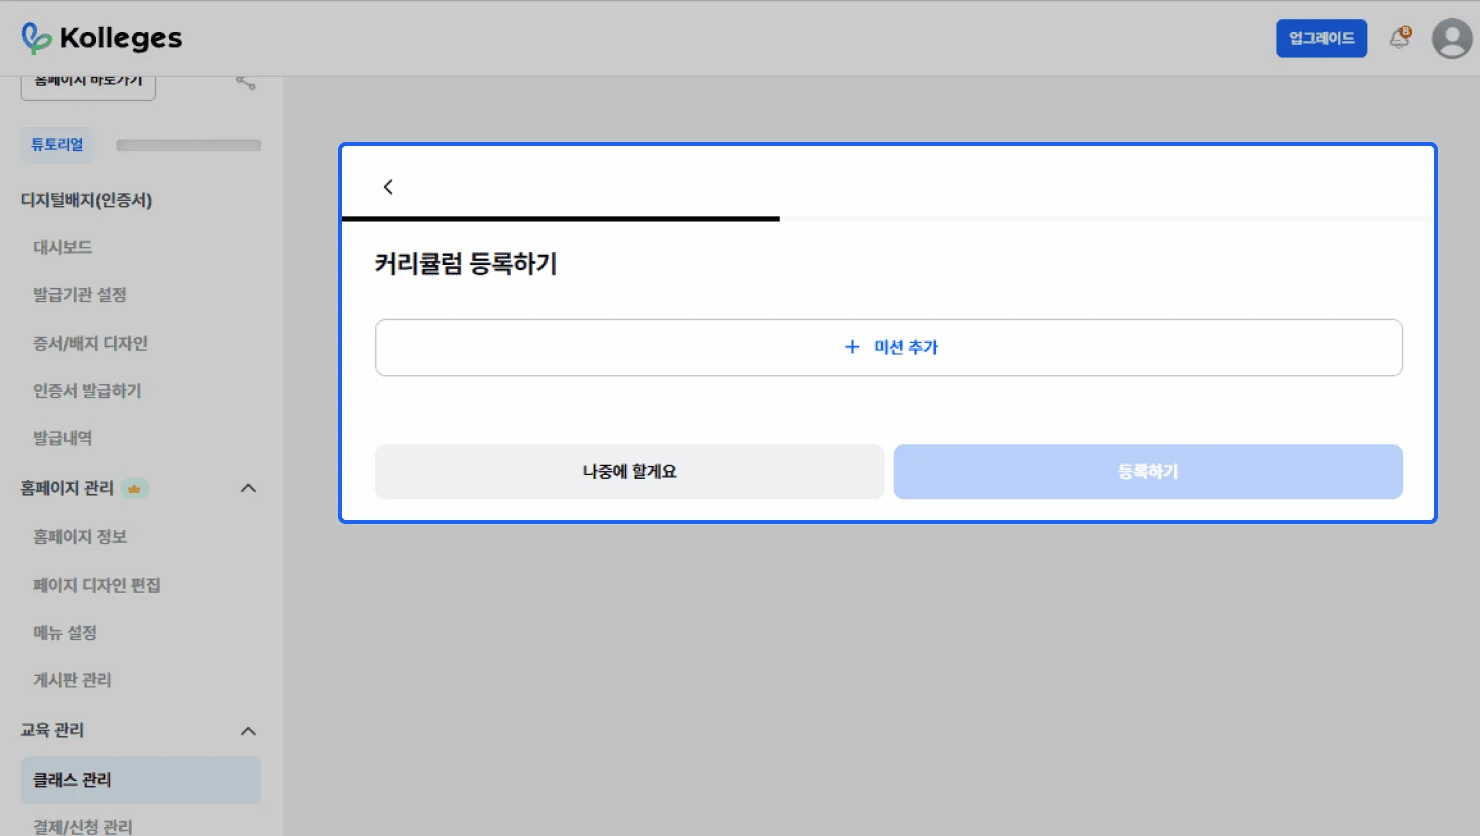Click the crown badge beside 홈페이지 관리

point(134,489)
